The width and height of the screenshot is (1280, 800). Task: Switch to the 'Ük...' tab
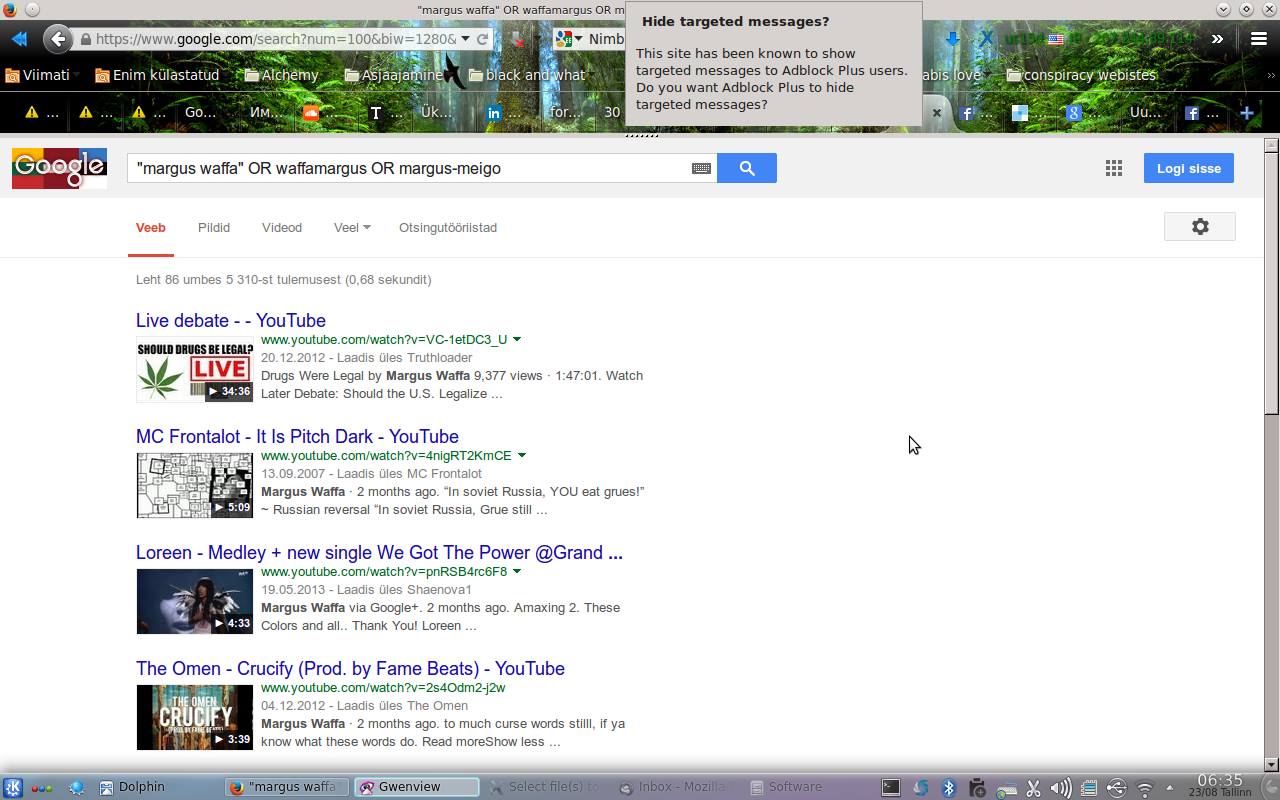pyautogui.click(x=436, y=113)
